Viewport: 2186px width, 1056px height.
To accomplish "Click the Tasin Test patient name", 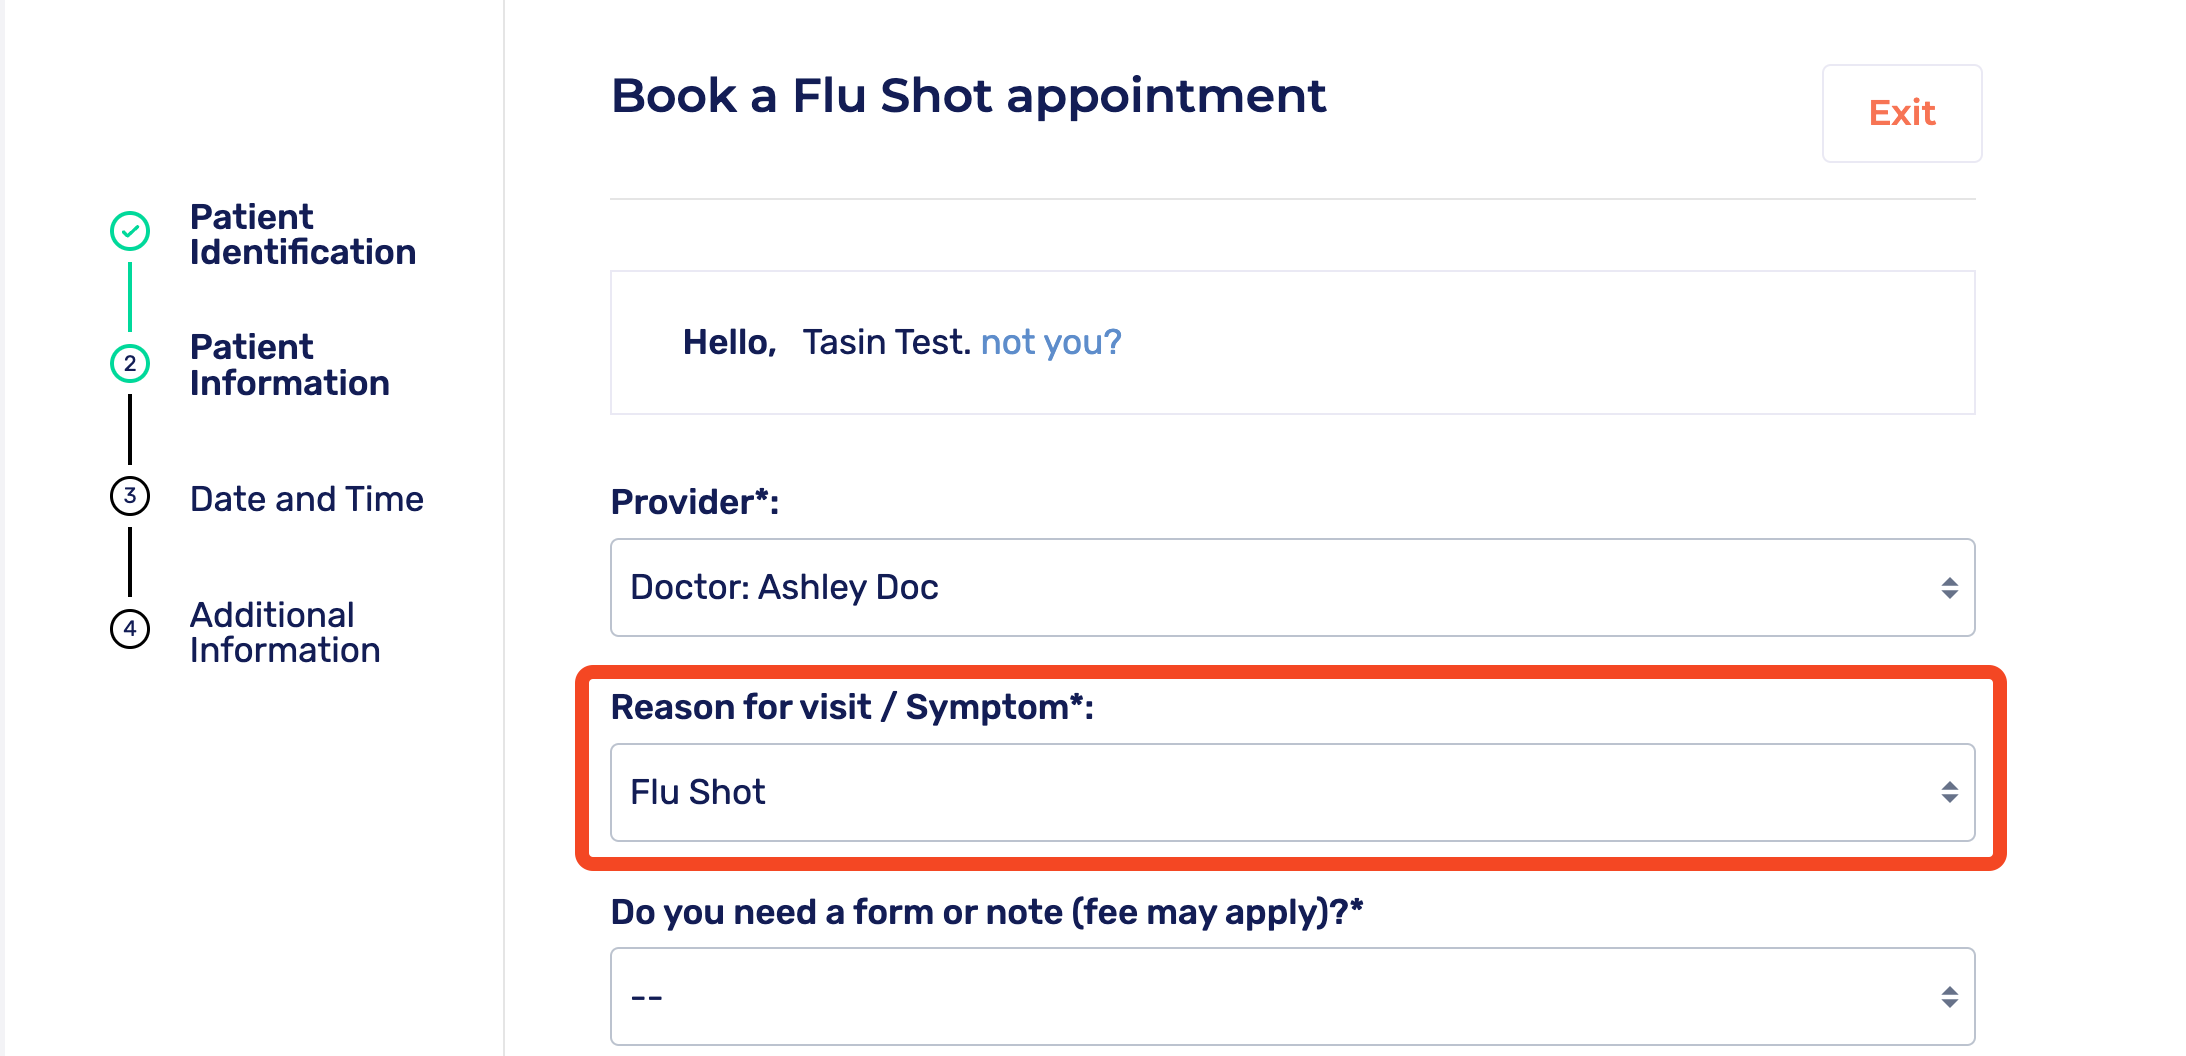I will 885,342.
